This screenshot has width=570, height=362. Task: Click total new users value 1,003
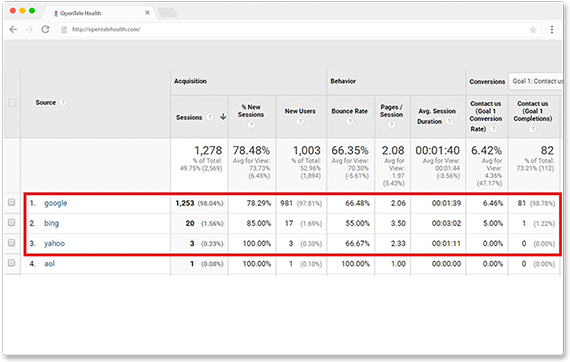click(x=307, y=150)
